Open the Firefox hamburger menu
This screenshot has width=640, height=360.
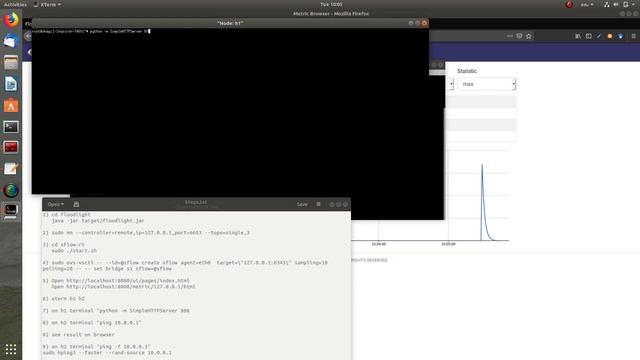click(633, 36)
